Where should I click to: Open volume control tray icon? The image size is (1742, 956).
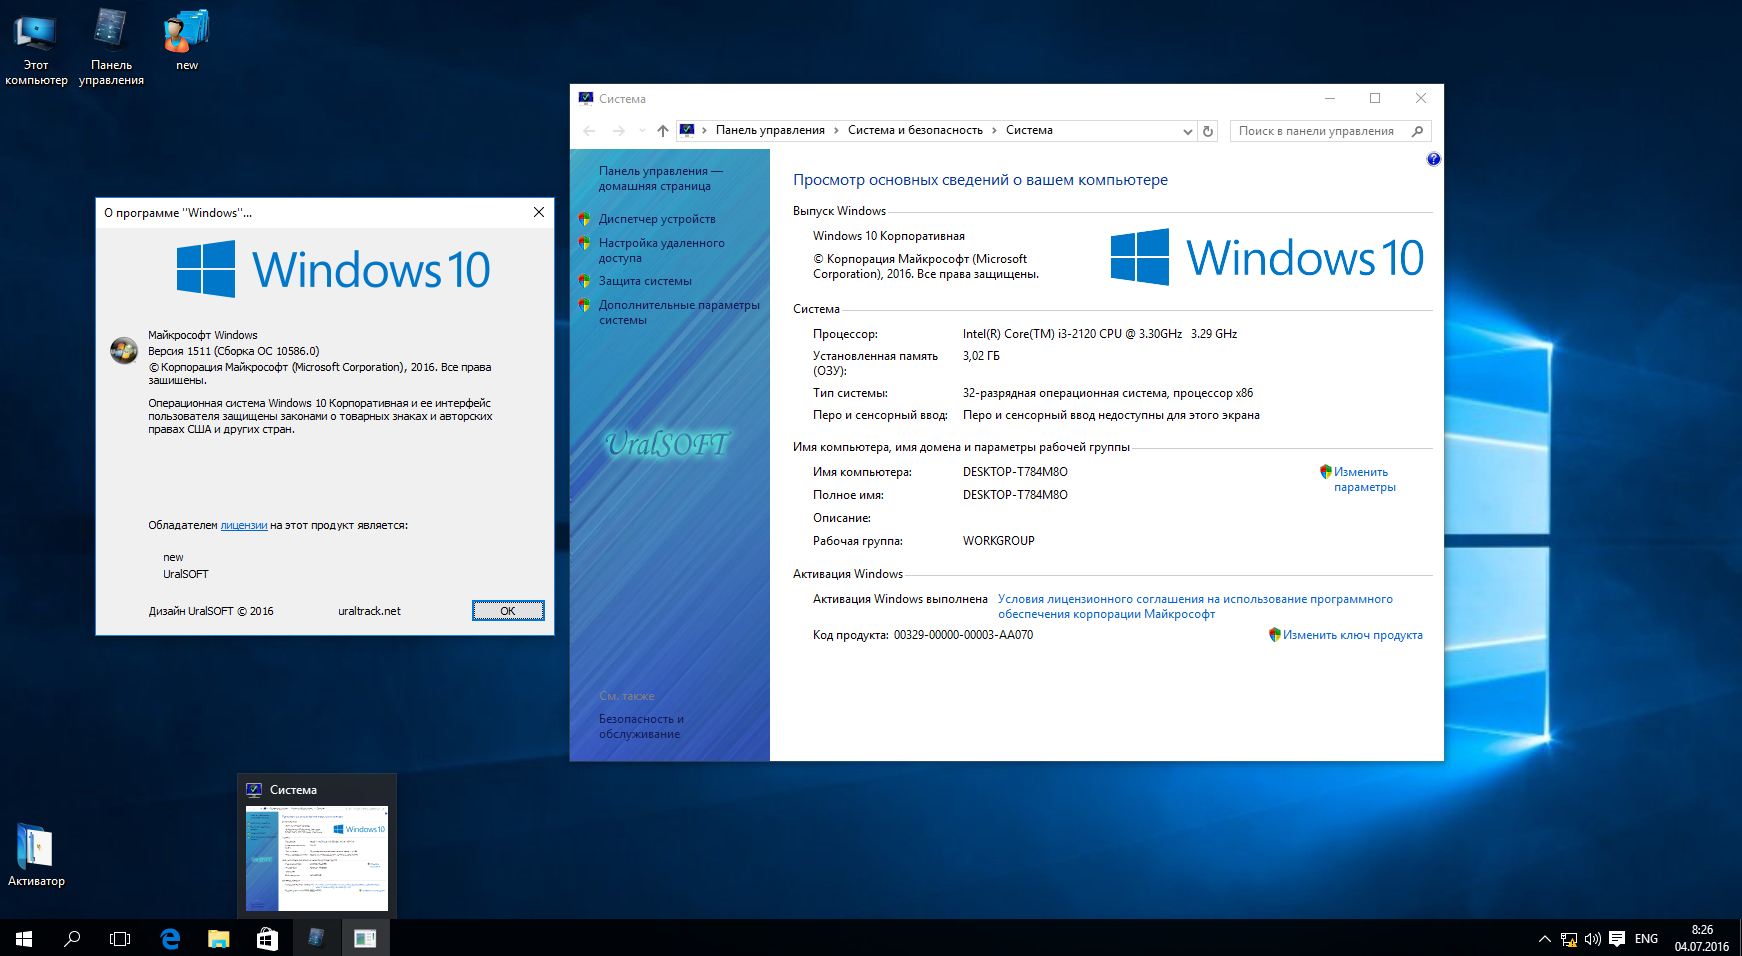(1592, 939)
